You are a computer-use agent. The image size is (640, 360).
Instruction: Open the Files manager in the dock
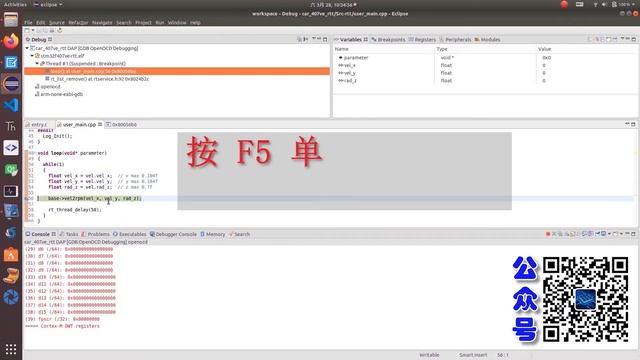11,19
